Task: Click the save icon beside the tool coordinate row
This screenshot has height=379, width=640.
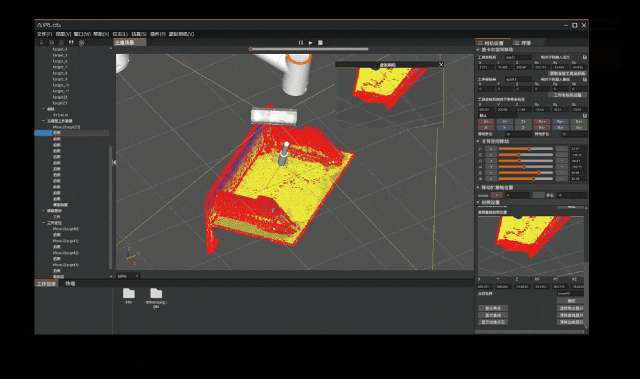Action: [584, 58]
